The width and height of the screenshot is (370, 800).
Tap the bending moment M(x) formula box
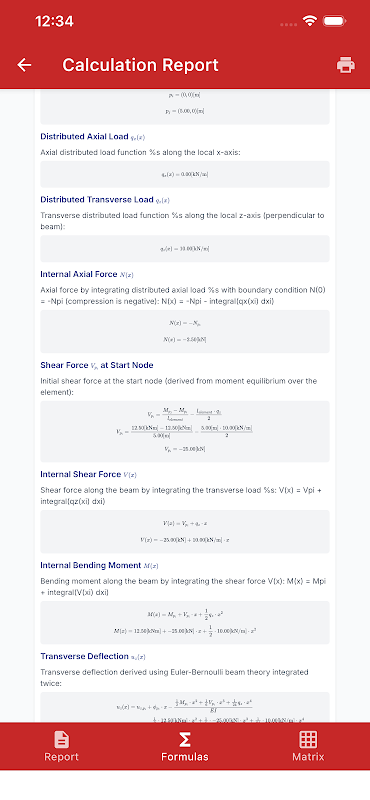185,623
